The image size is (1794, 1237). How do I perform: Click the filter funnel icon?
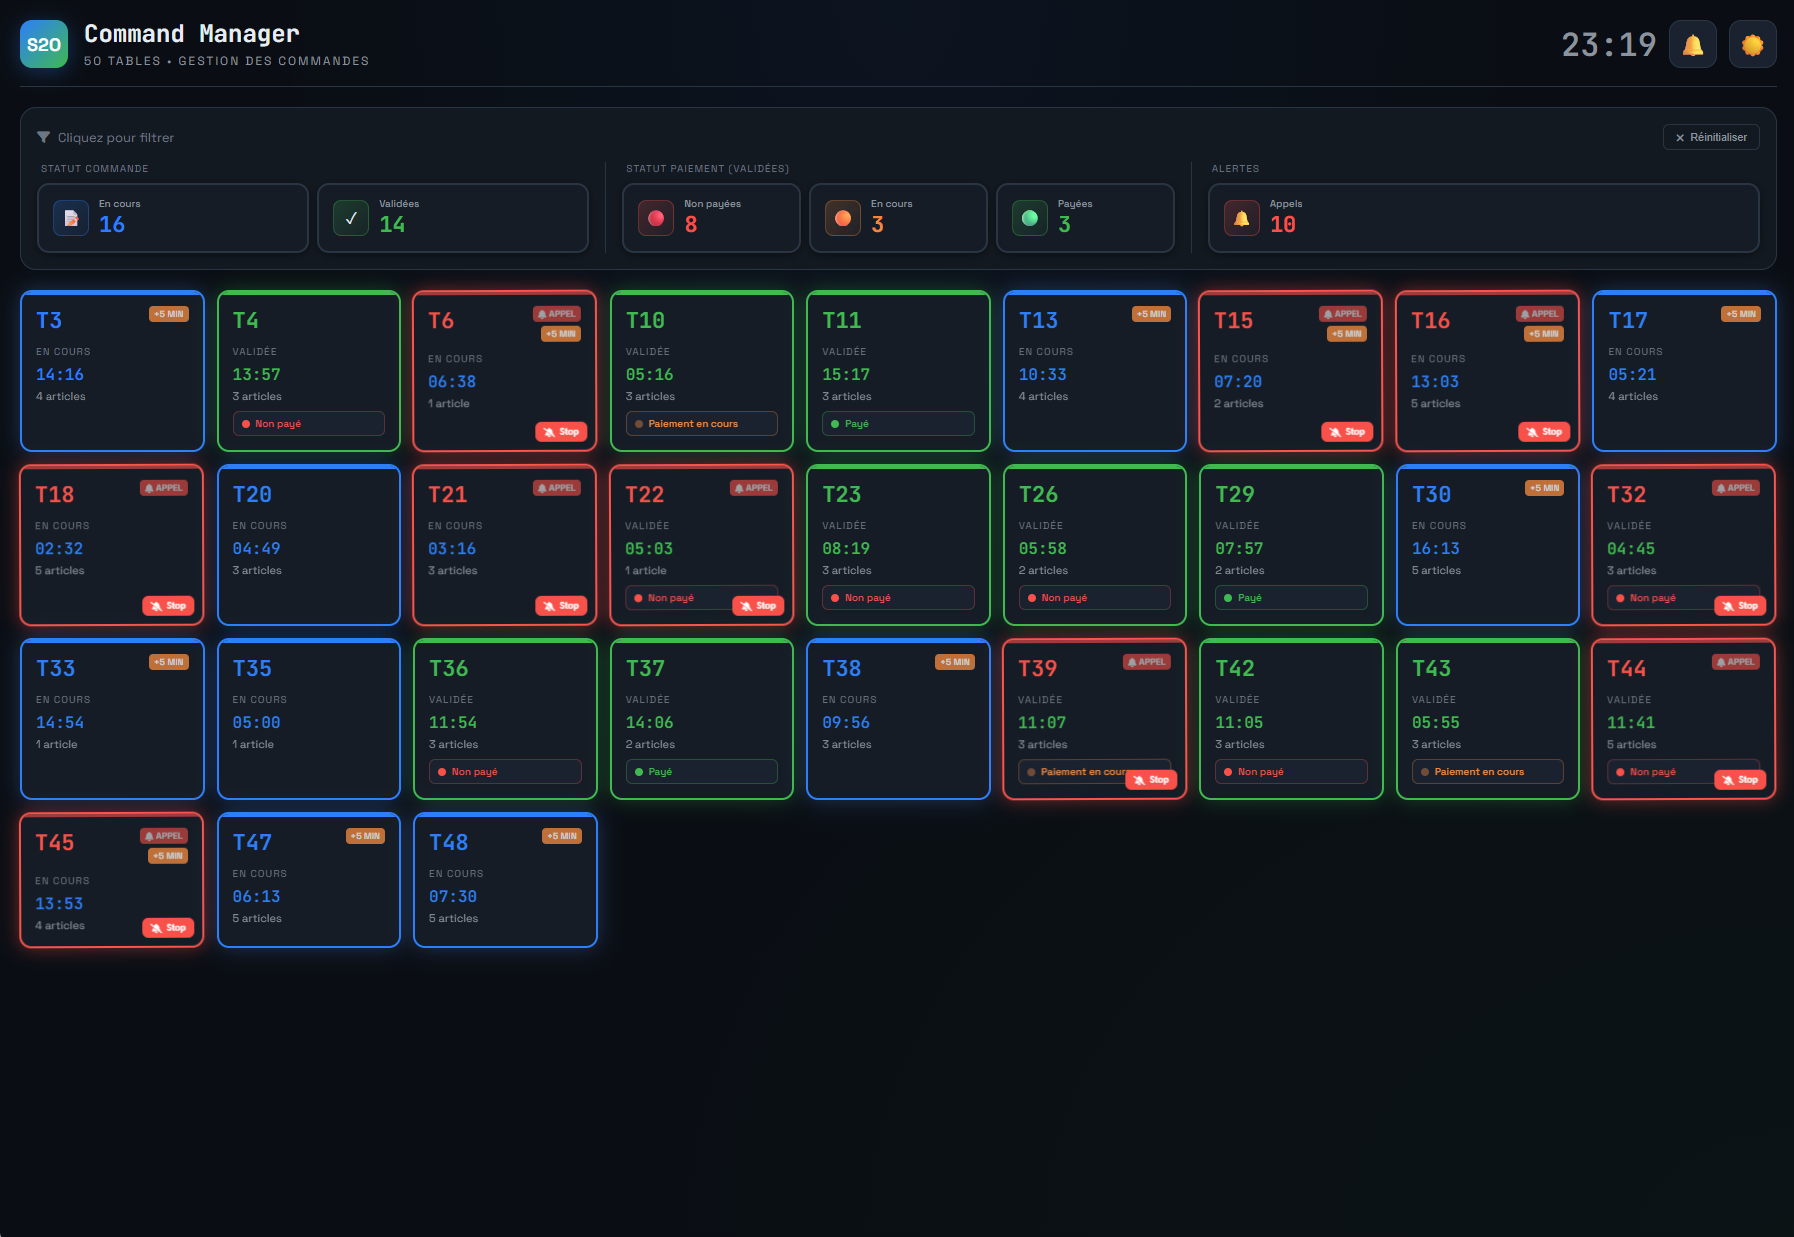pyautogui.click(x=43, y=137)
